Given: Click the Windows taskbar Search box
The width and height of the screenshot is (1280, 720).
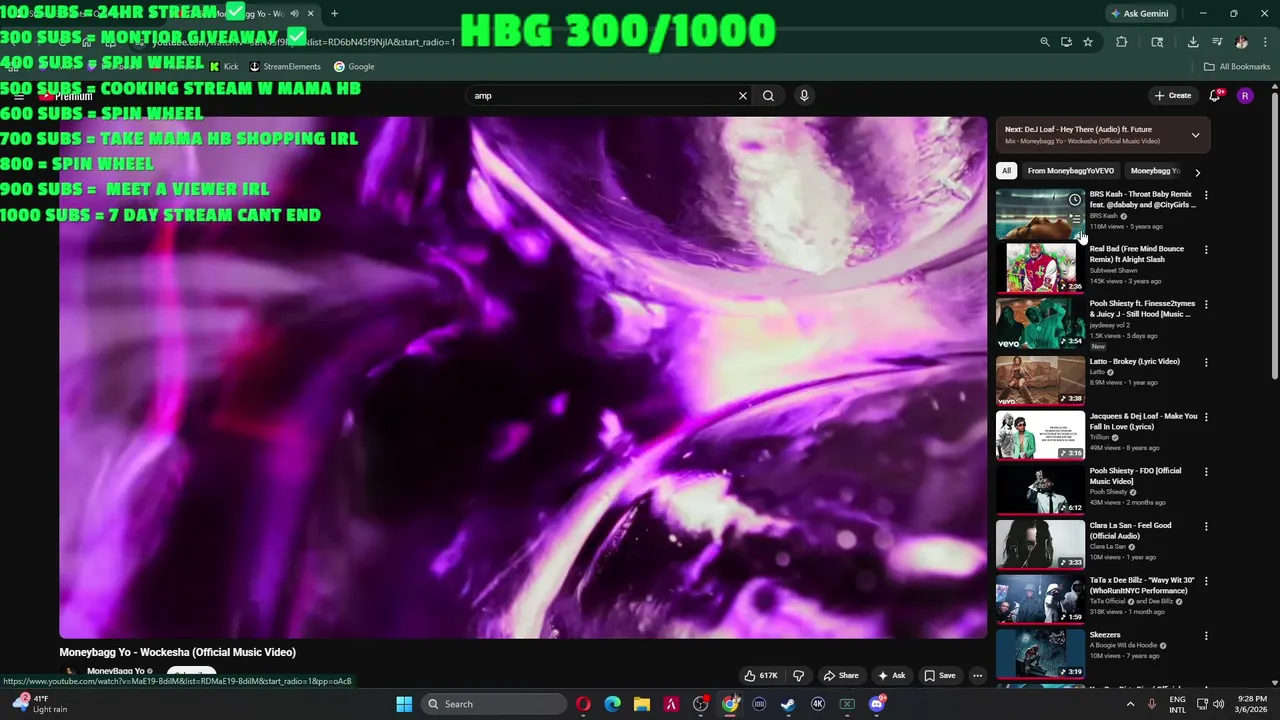Looking at the screenshot, I should pyautogui.click(x=494, y=704).
